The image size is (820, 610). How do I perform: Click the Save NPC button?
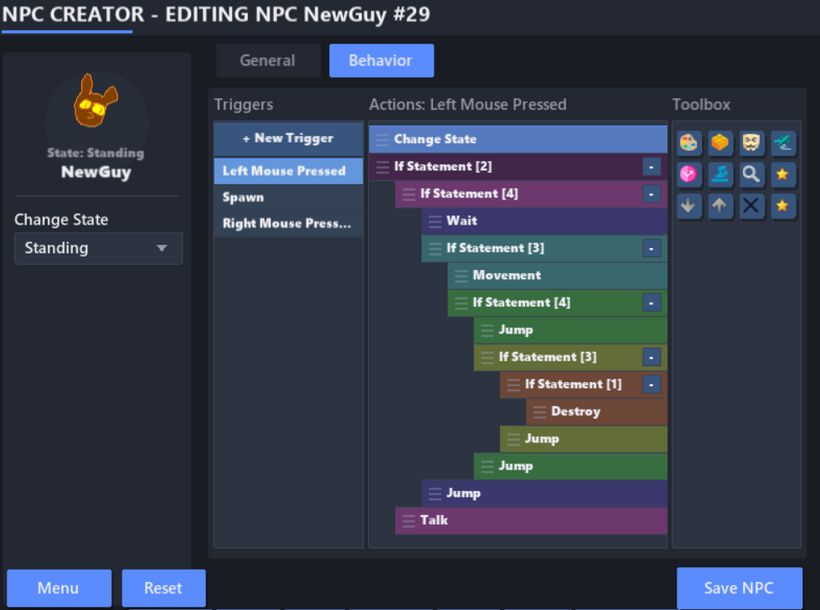pos(738,588)
